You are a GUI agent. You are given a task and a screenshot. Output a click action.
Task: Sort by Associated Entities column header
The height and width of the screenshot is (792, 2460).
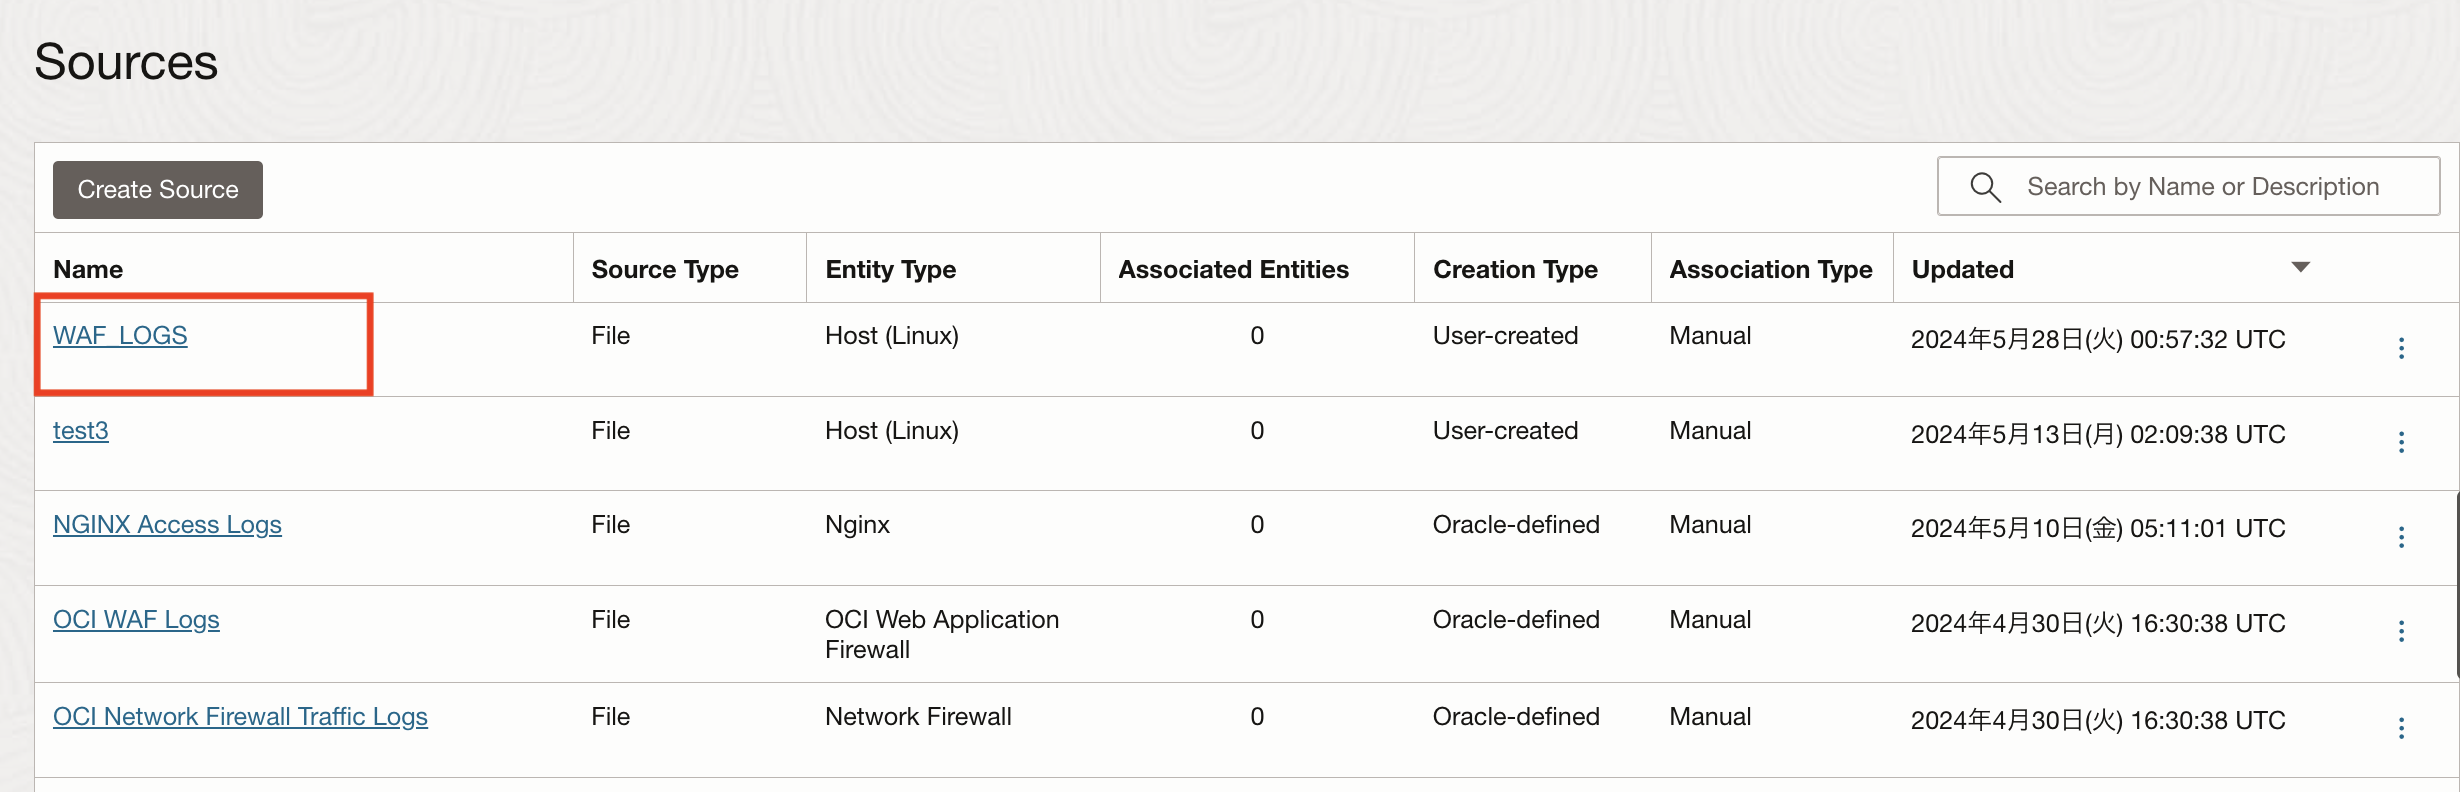click(x=1233, y=269)
